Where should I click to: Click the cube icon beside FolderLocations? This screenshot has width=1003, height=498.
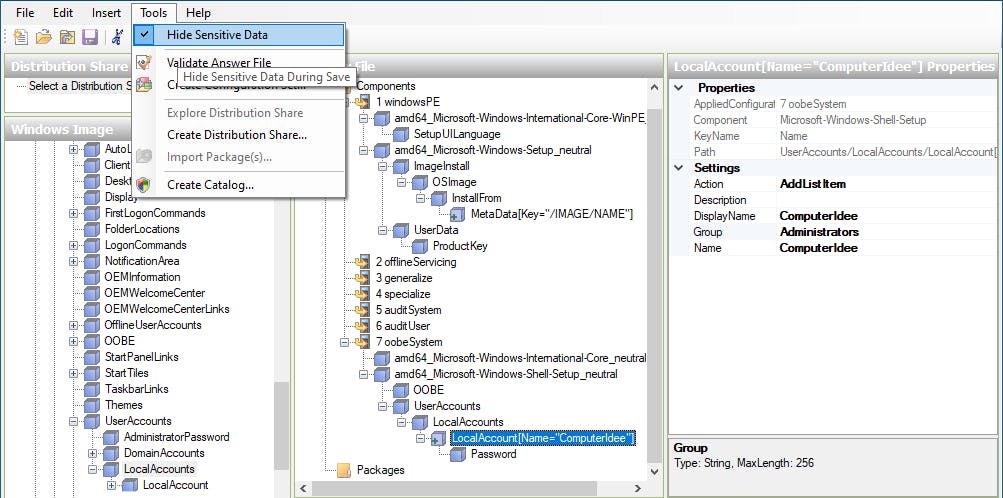click(x=92, y=229)
